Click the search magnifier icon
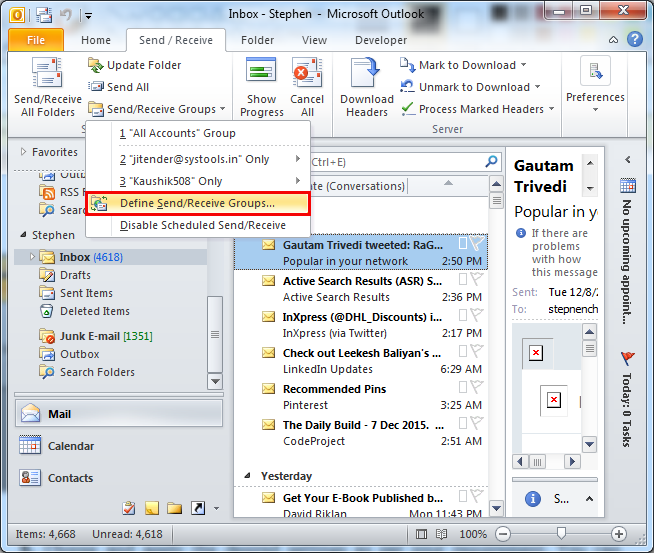This screenshot has height=553, width=656. [492, 161]
